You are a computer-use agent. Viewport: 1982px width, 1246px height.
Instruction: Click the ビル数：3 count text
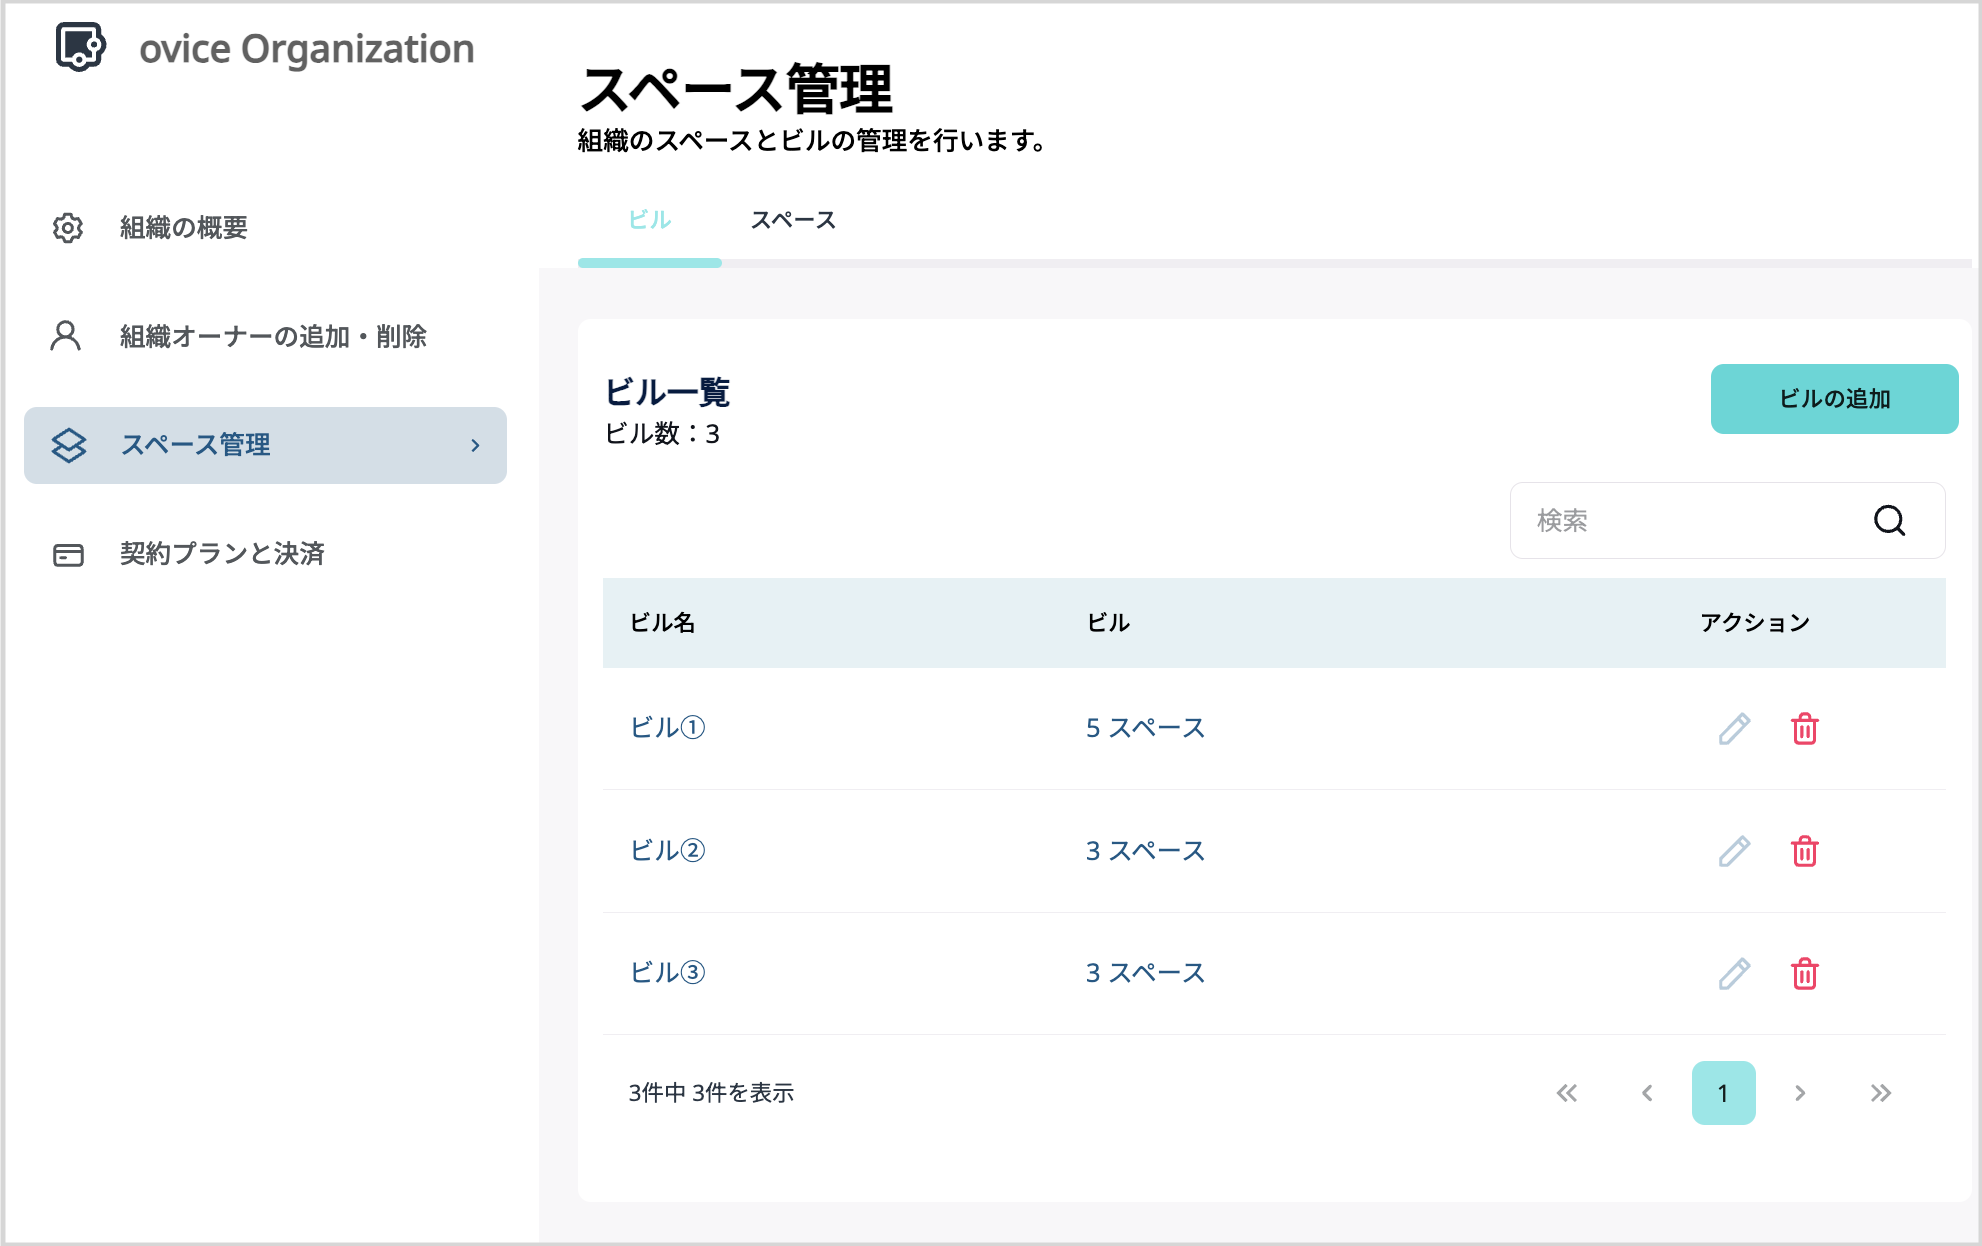662,433
